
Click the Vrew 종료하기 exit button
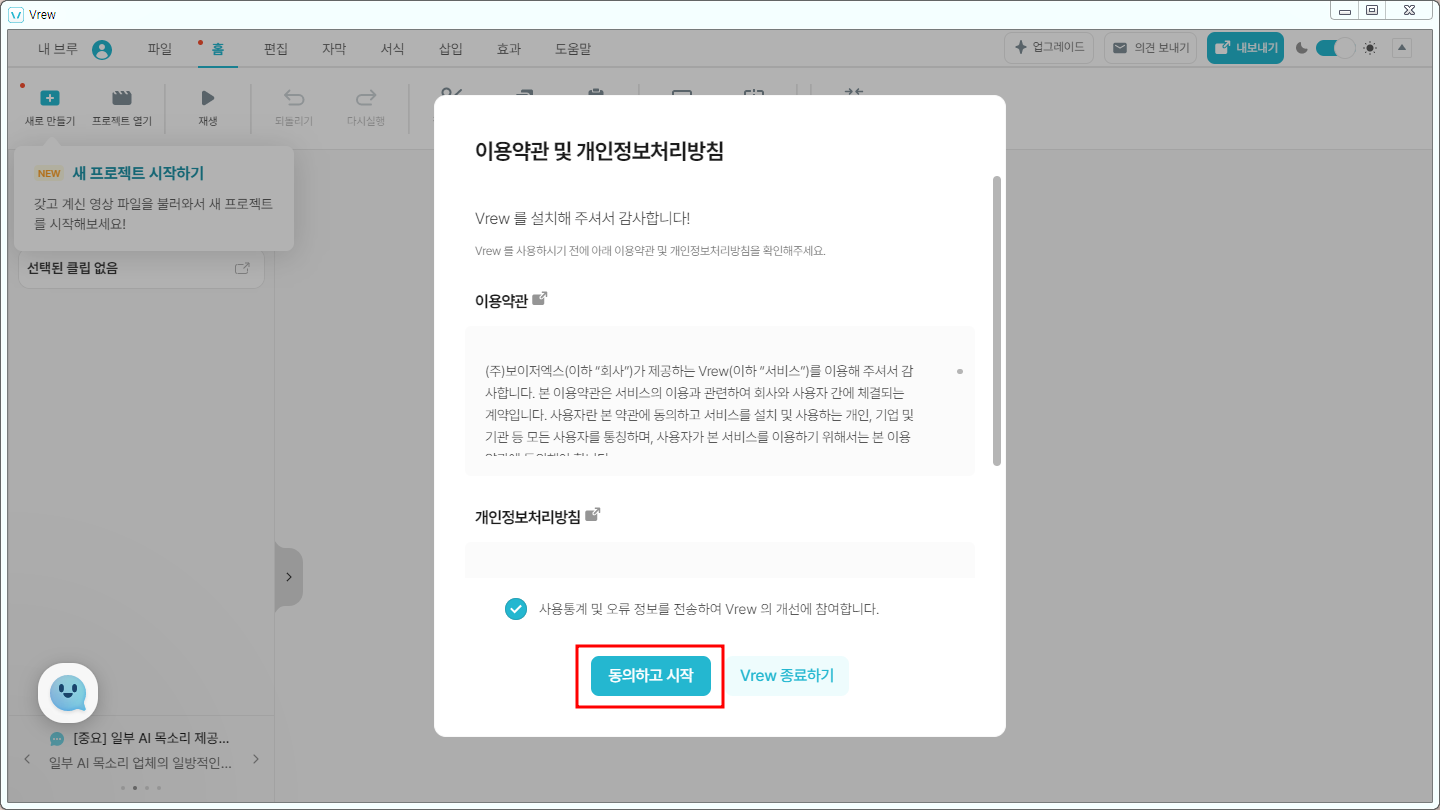[x=787, y=675]
